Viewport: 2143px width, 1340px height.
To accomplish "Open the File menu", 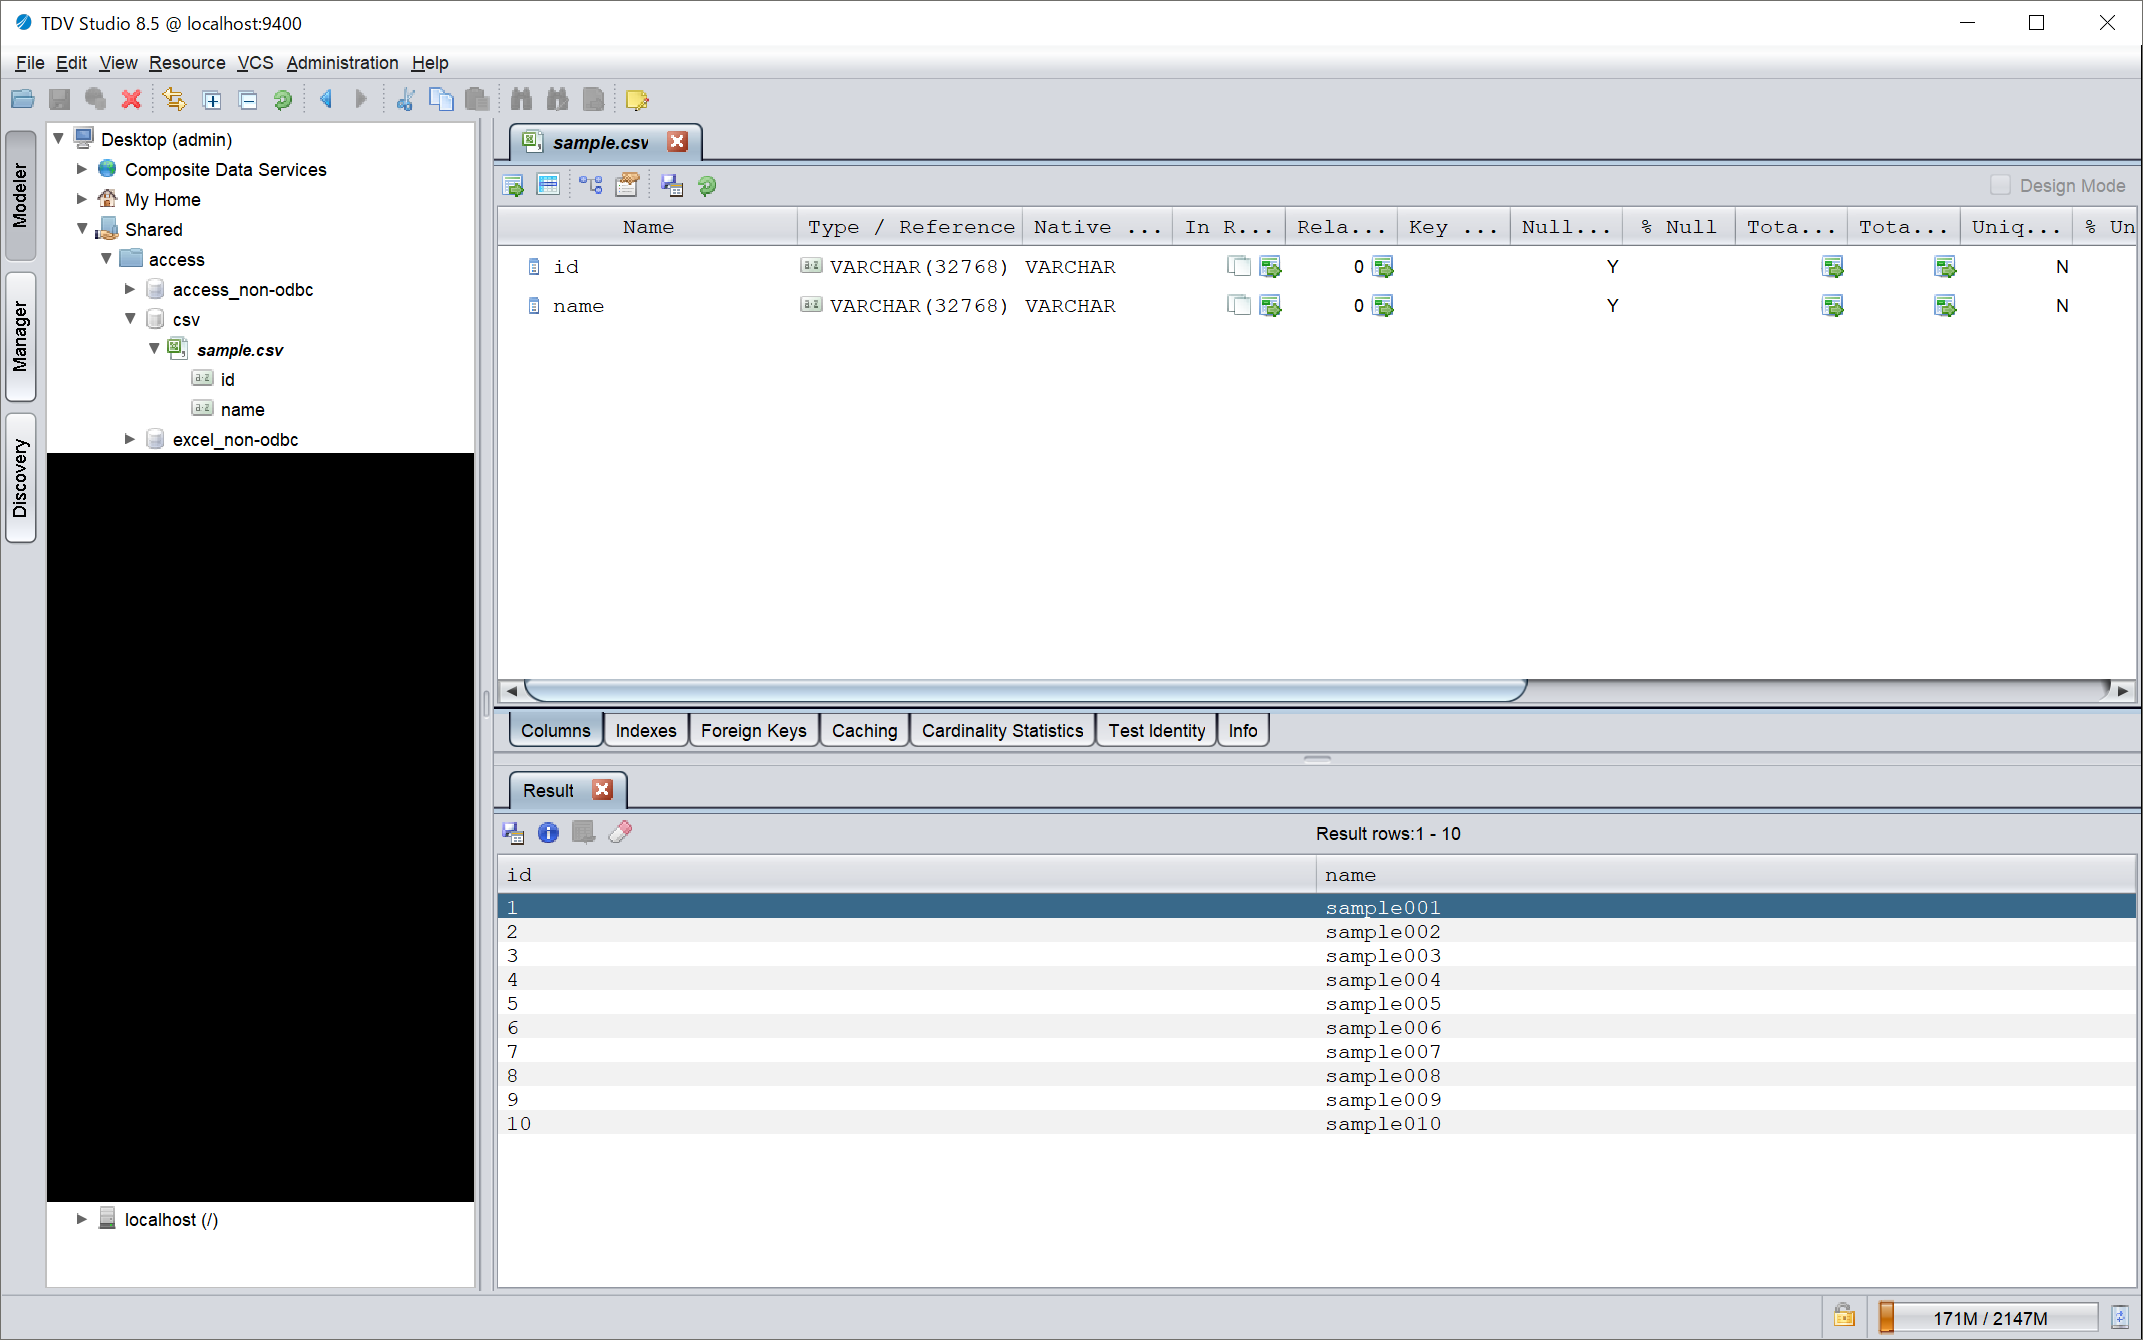I will pyautogui.click(x=29, y=63).
